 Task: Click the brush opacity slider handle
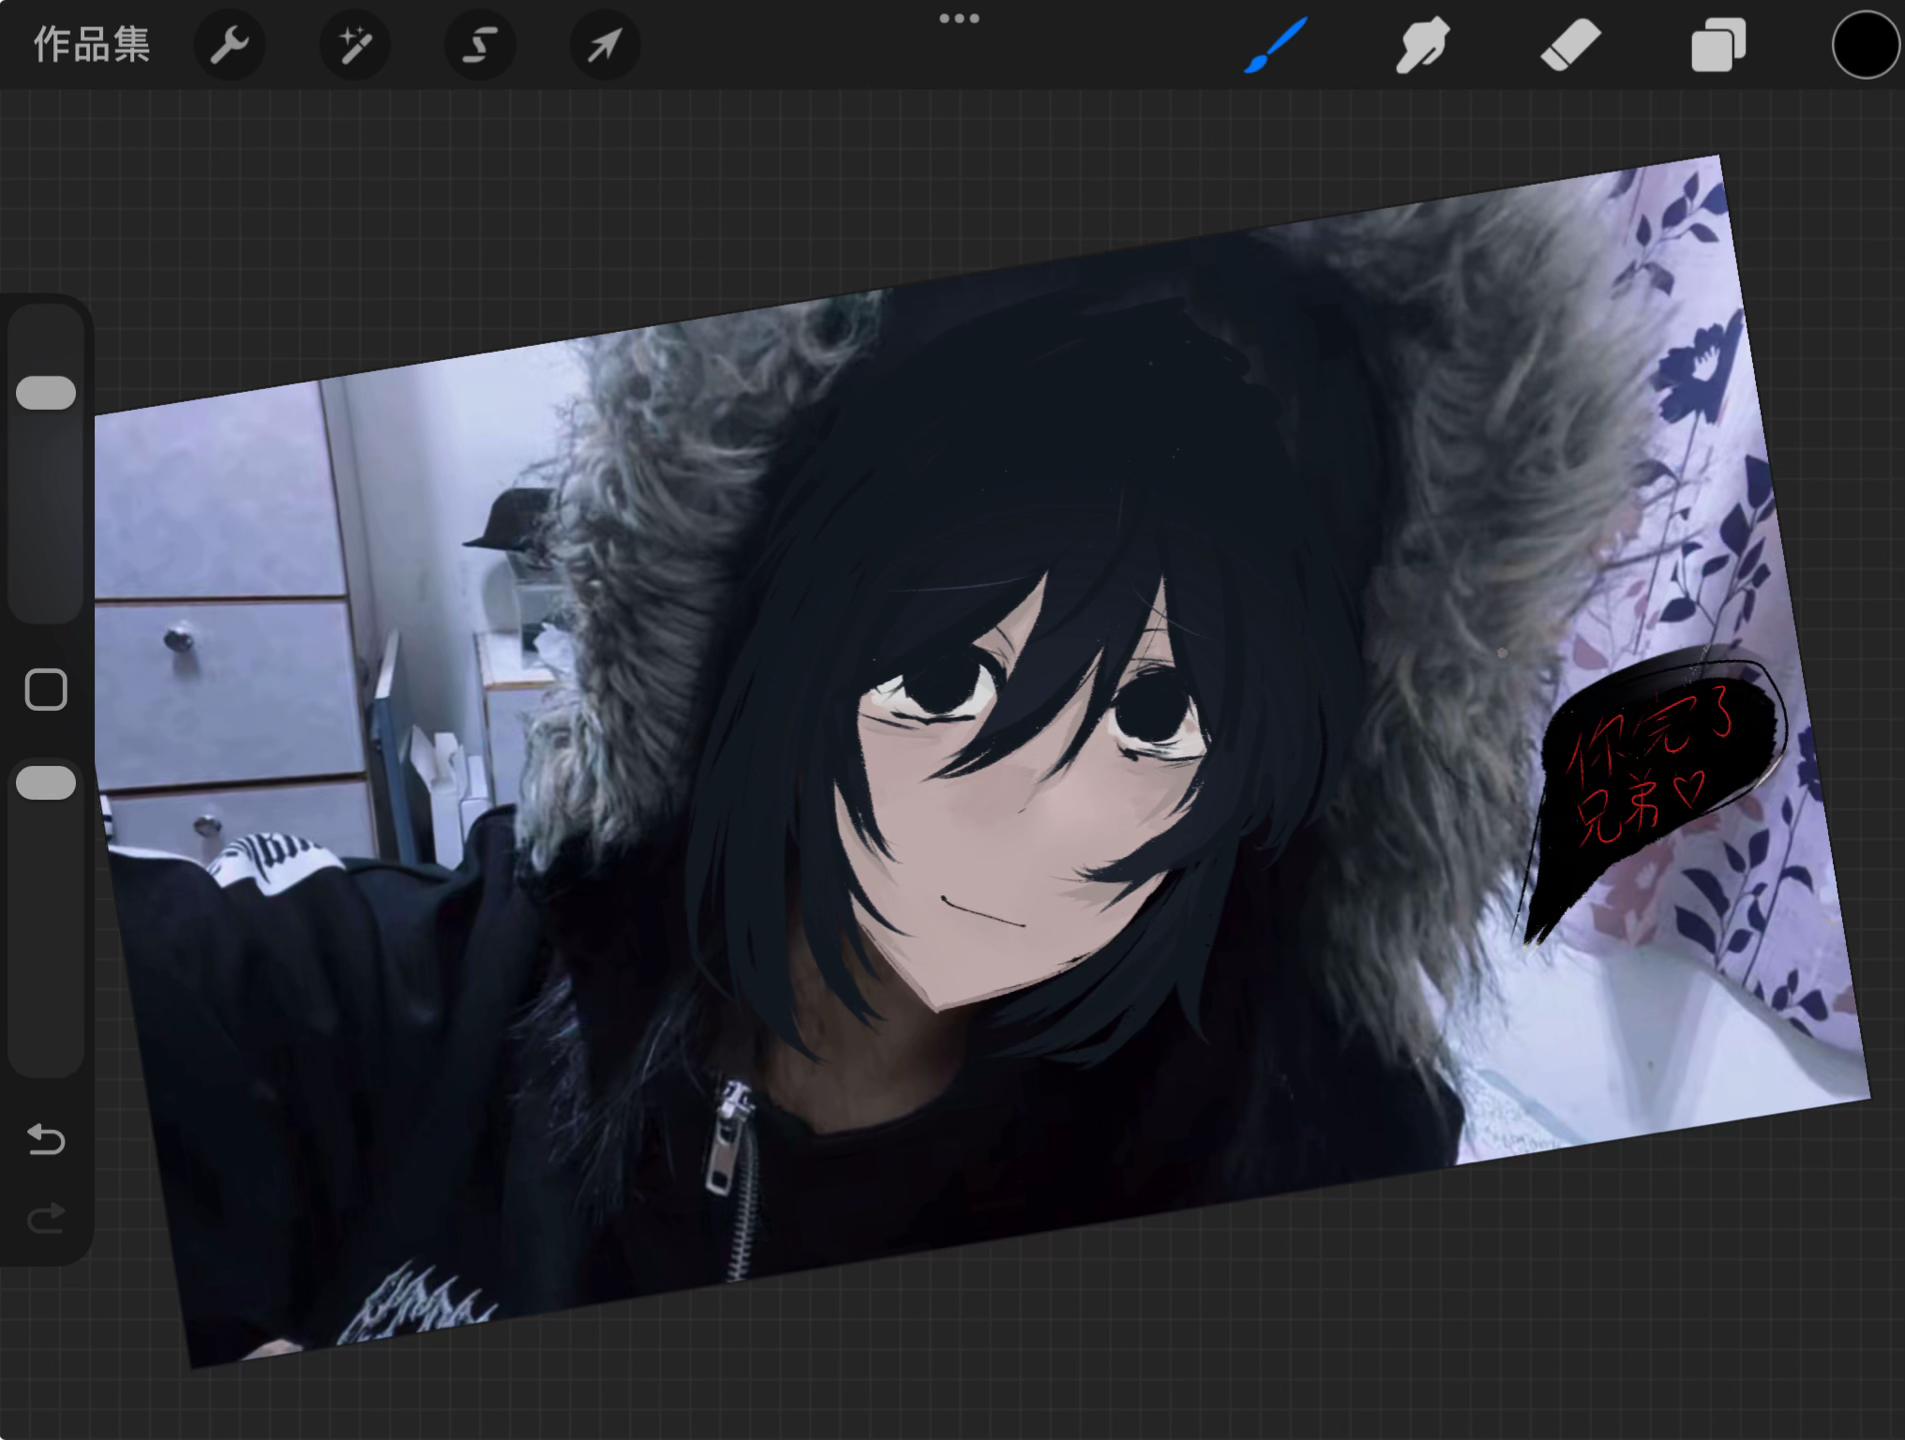46,783
